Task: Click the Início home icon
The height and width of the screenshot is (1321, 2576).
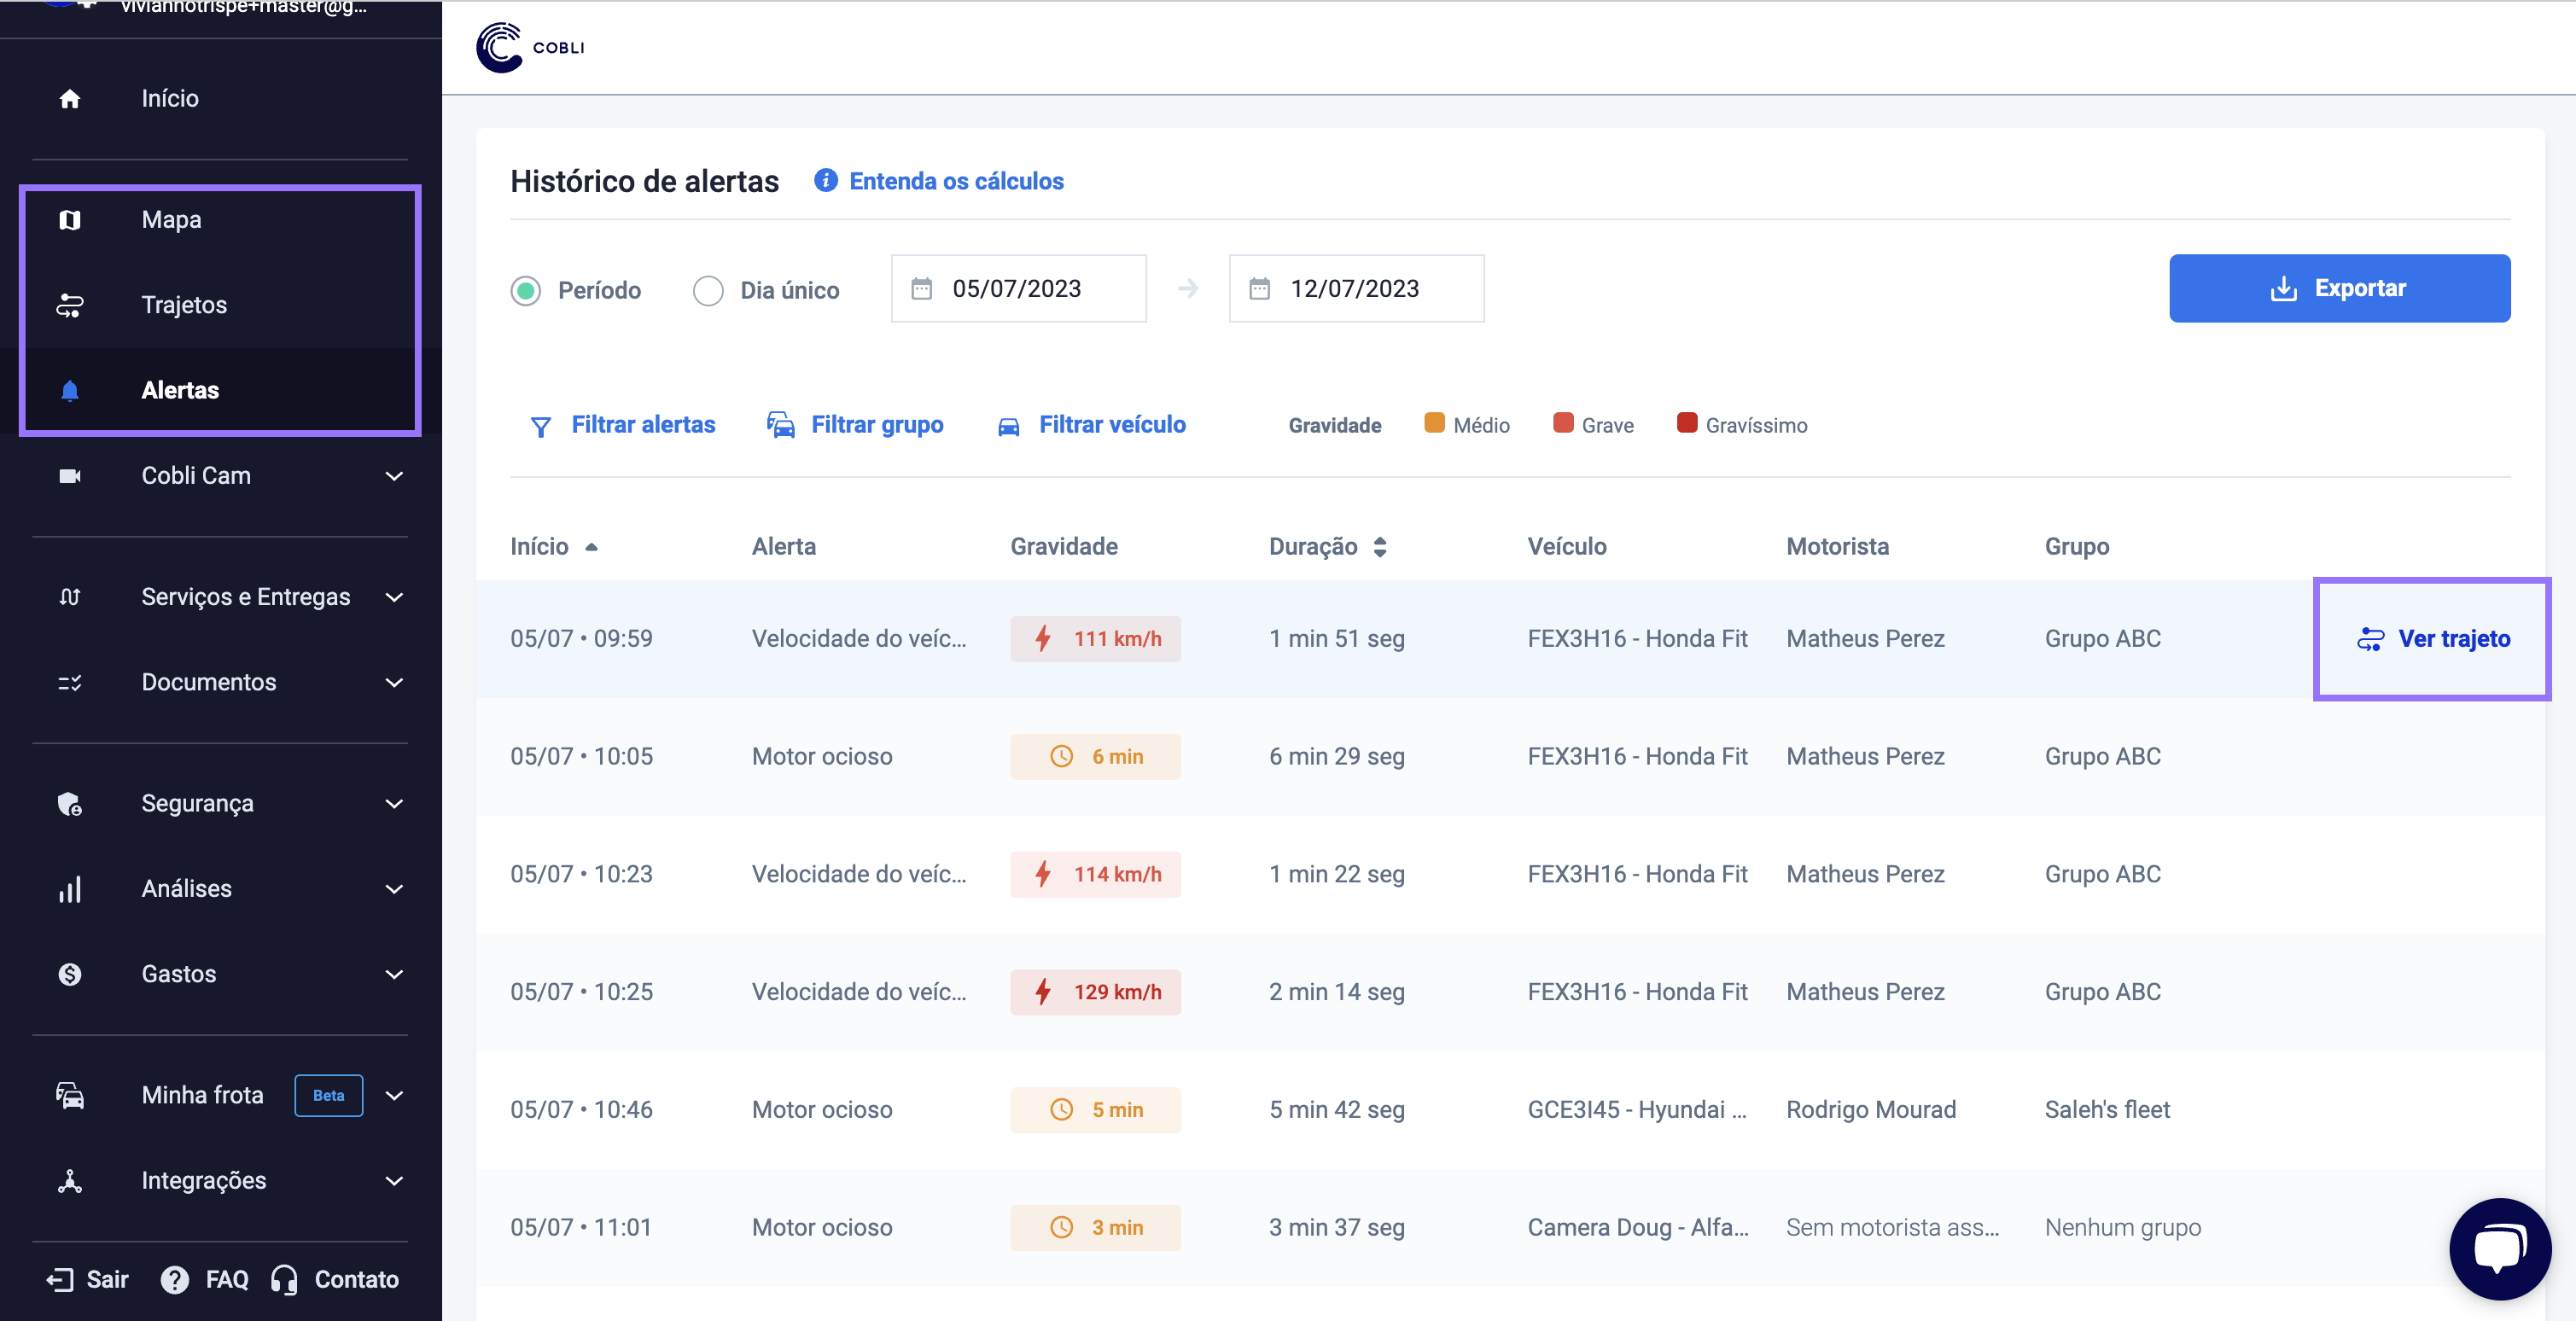Action: (x=69, y=98)
